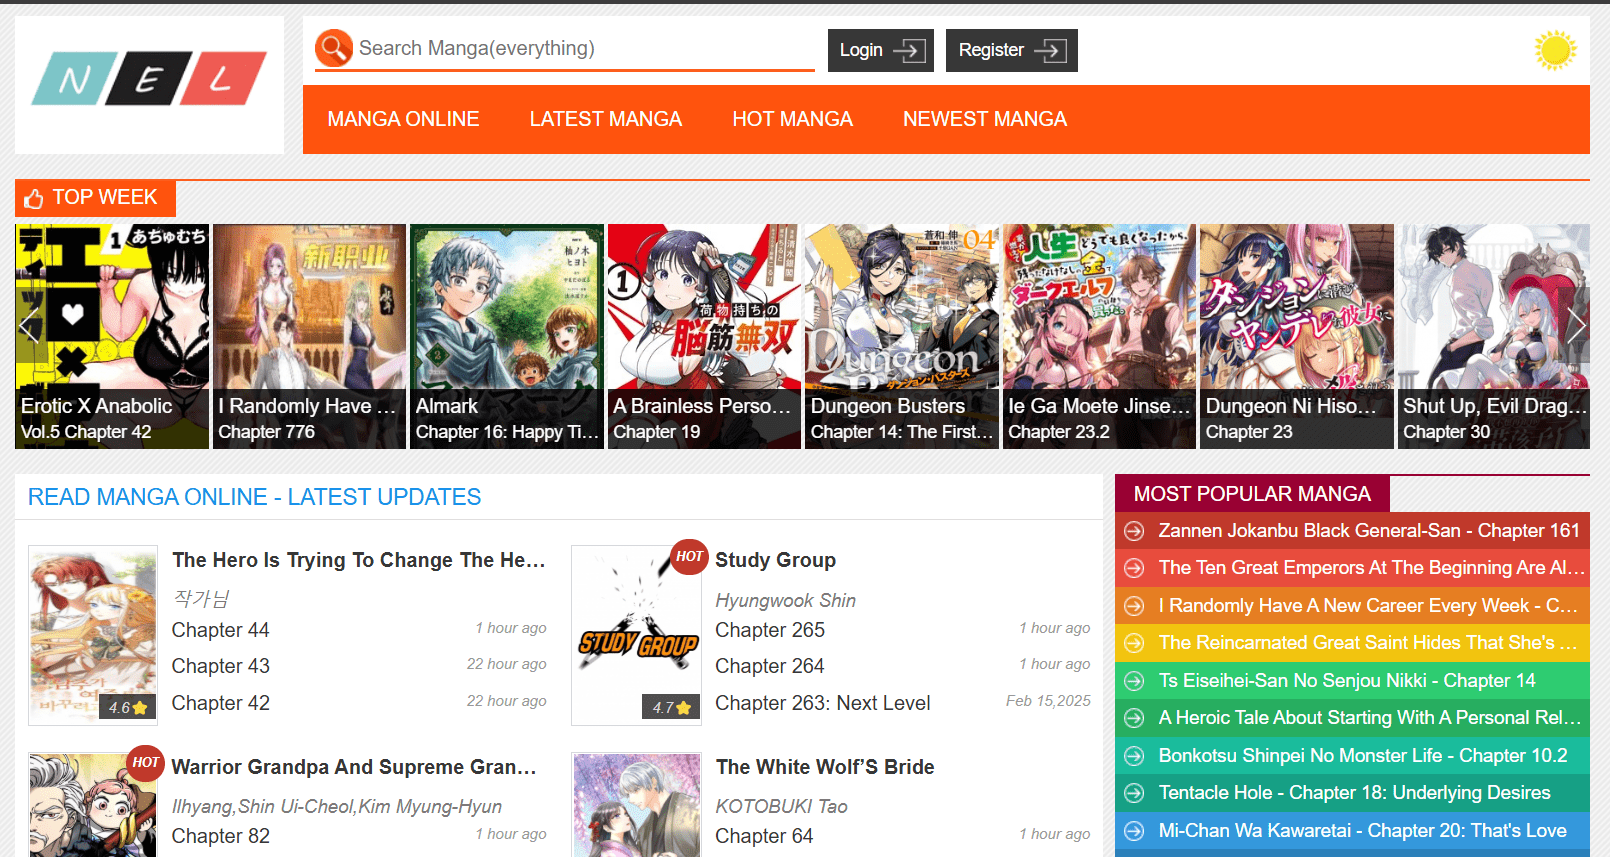1610x857 pixels.
Task: Open the MANGA ONLINE menu item
Action: pyautogui.click(x=403, y=119)
